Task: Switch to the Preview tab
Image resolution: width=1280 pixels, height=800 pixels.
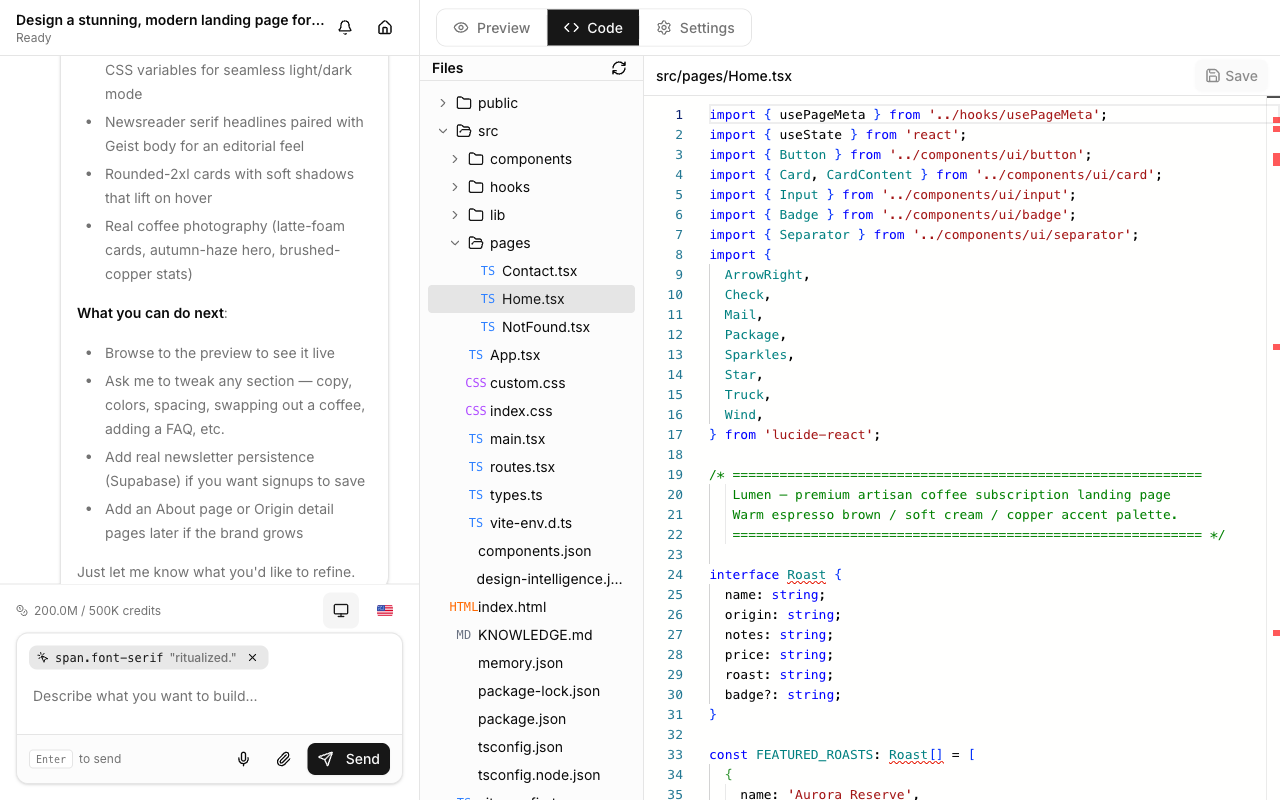Action: 492,28
